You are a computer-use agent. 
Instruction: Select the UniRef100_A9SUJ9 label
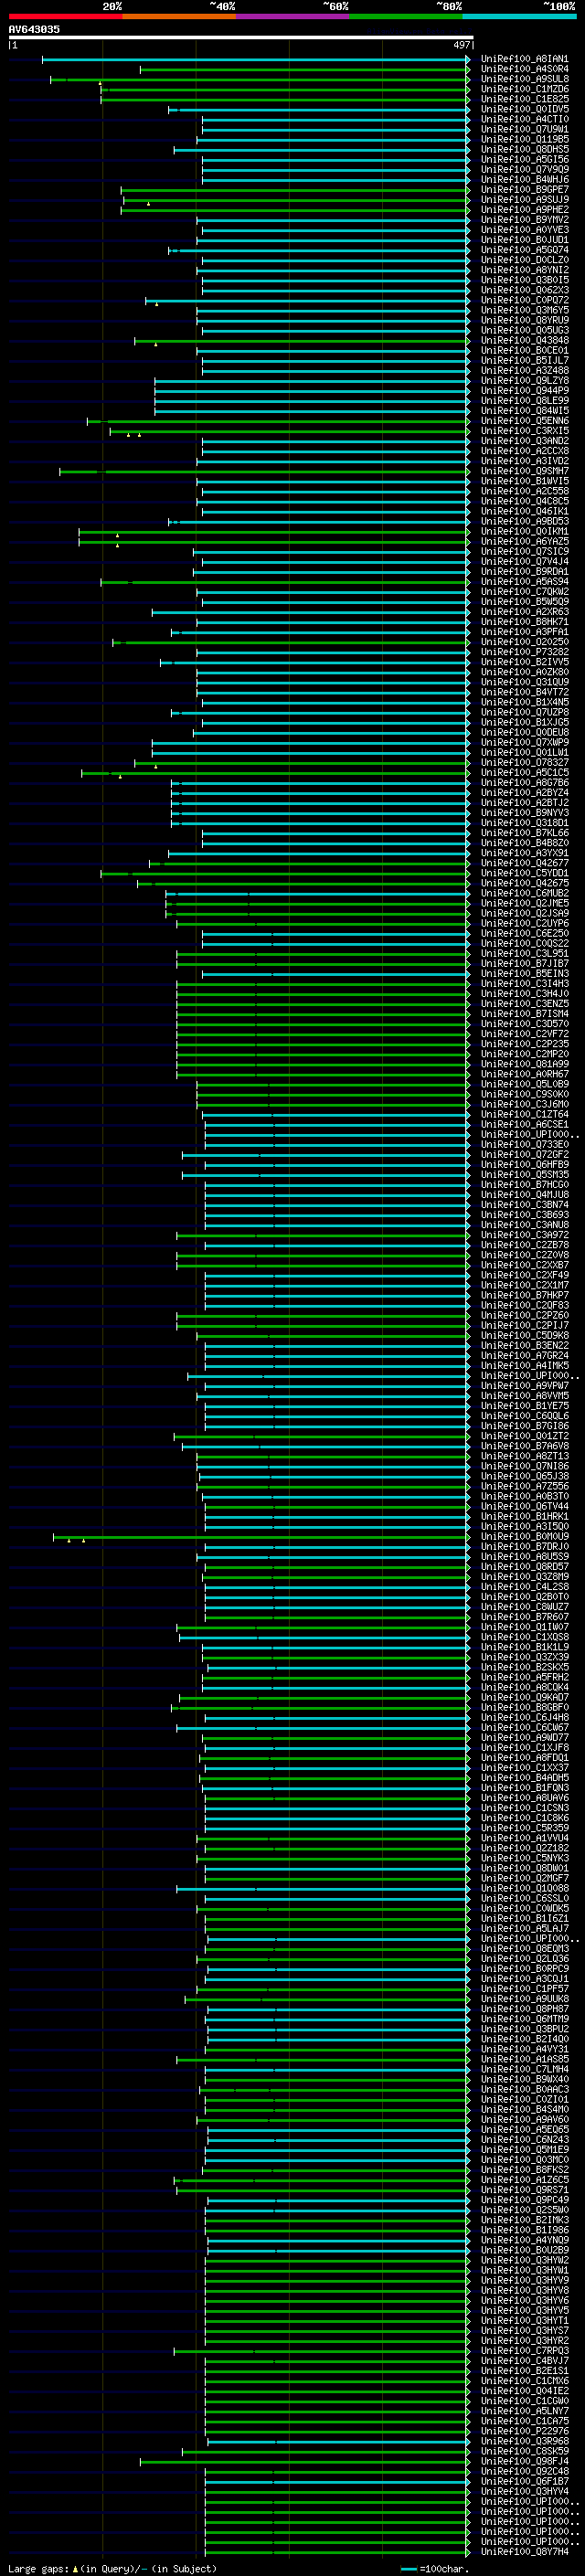(x=524, y=199)
